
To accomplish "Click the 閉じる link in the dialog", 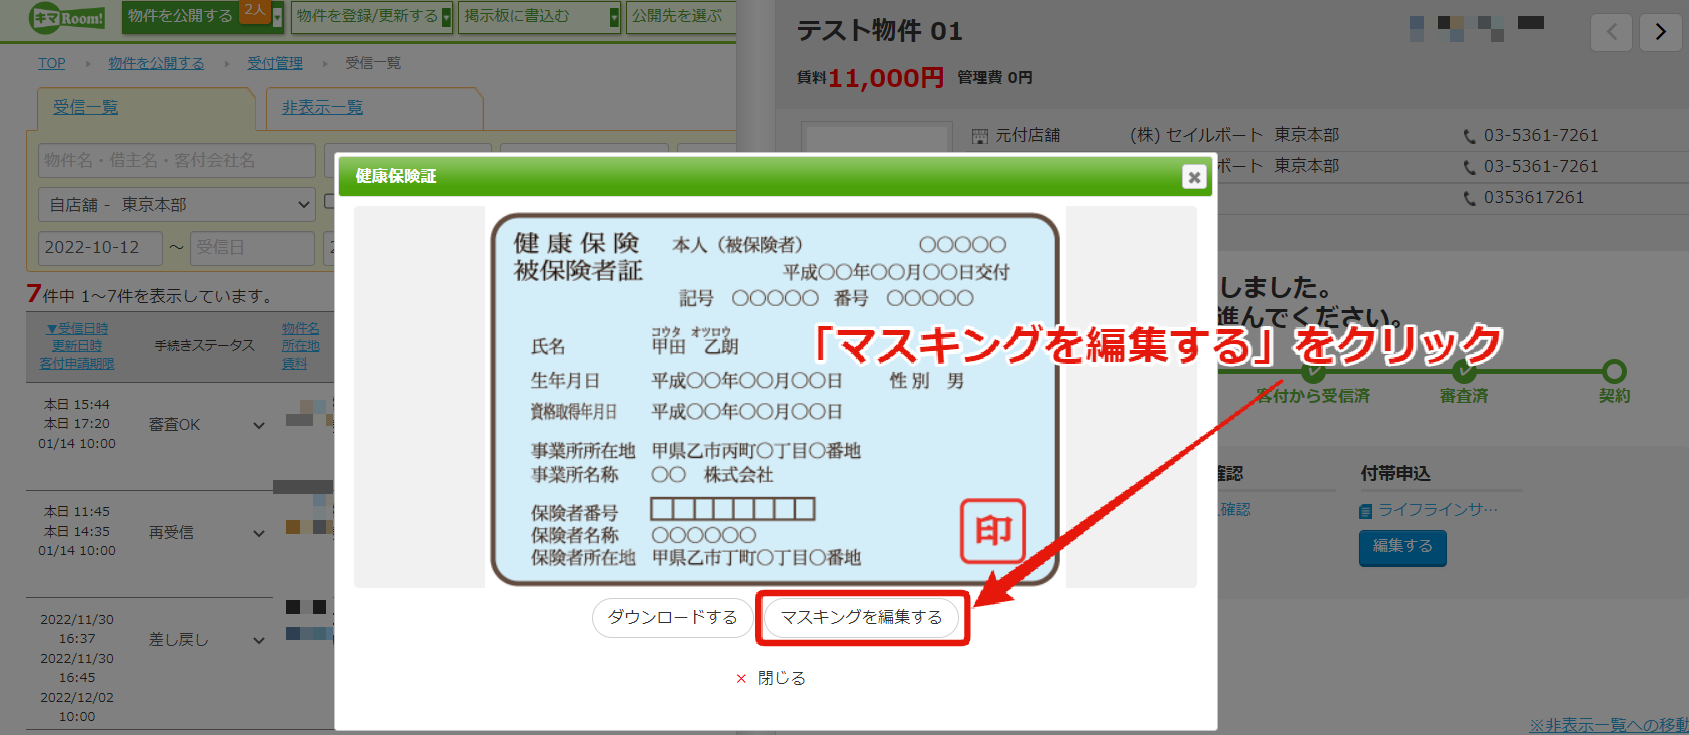I will pos(771,678).
